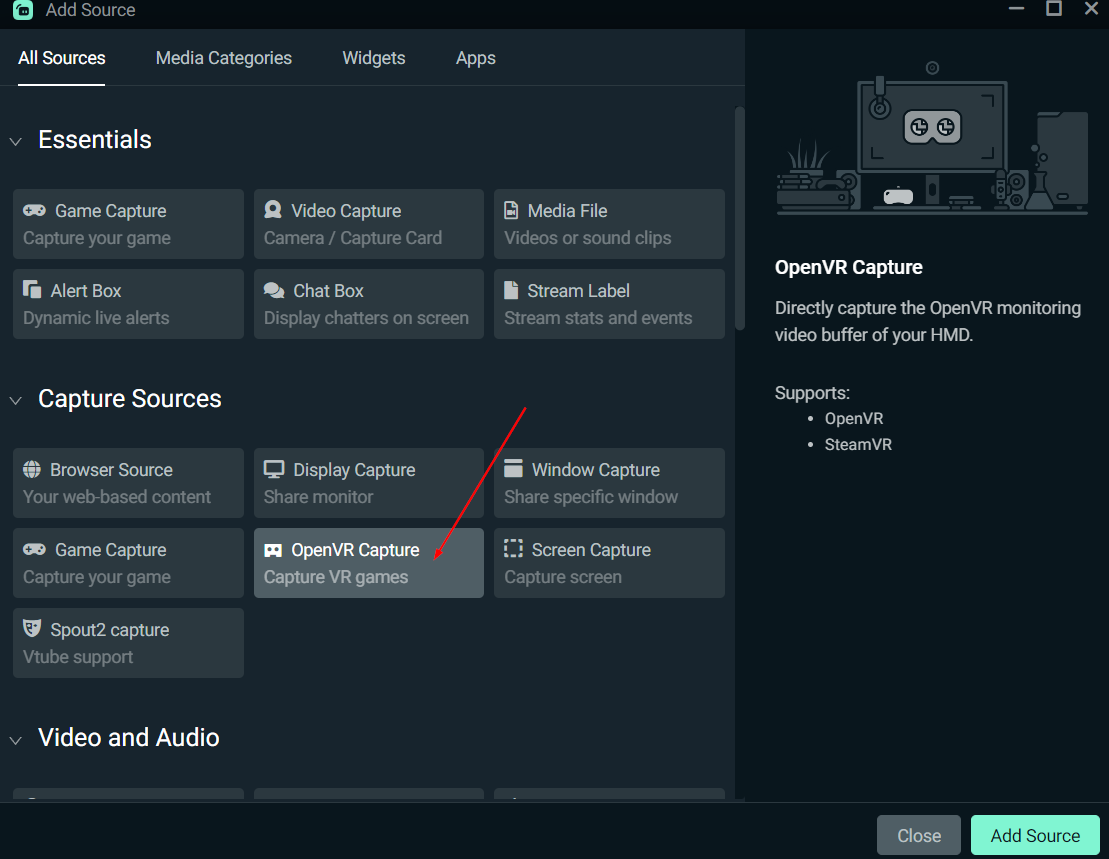The width and height of the screenshot is (1109, 859).
Task: Collapse the Capture Sources section
Action: pyautogui.click(x=15, y=400)
